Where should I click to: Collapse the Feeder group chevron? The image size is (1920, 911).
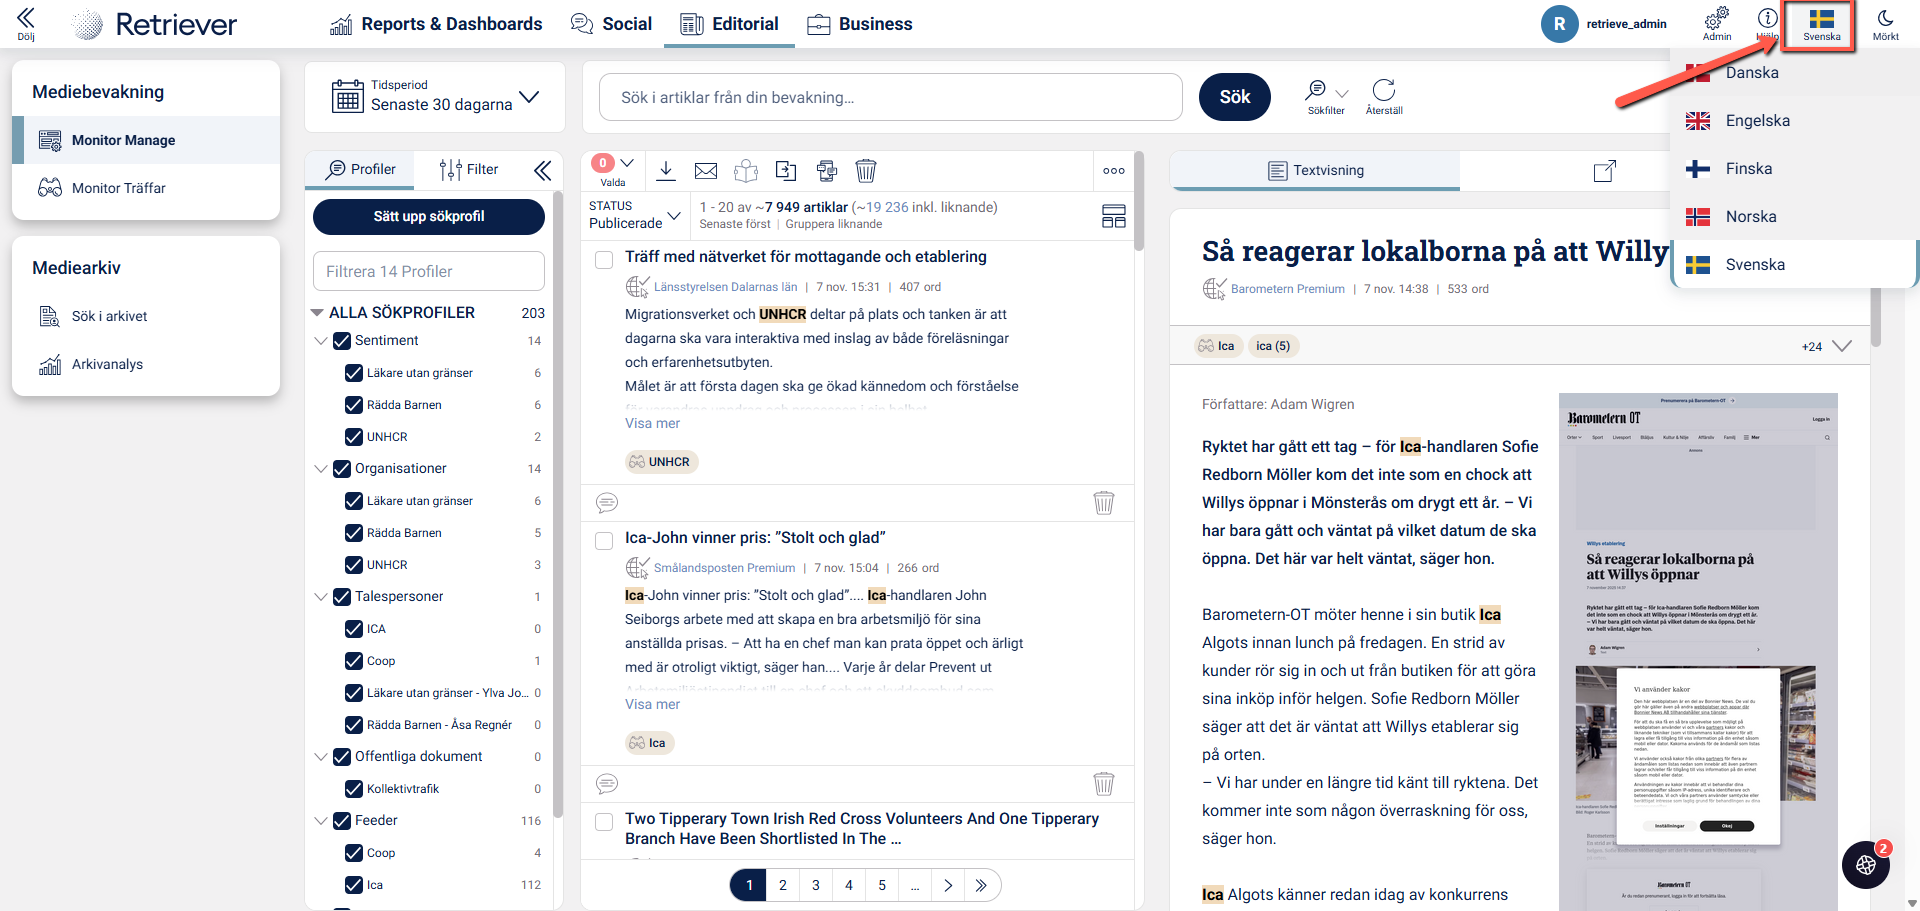[321, 821]
